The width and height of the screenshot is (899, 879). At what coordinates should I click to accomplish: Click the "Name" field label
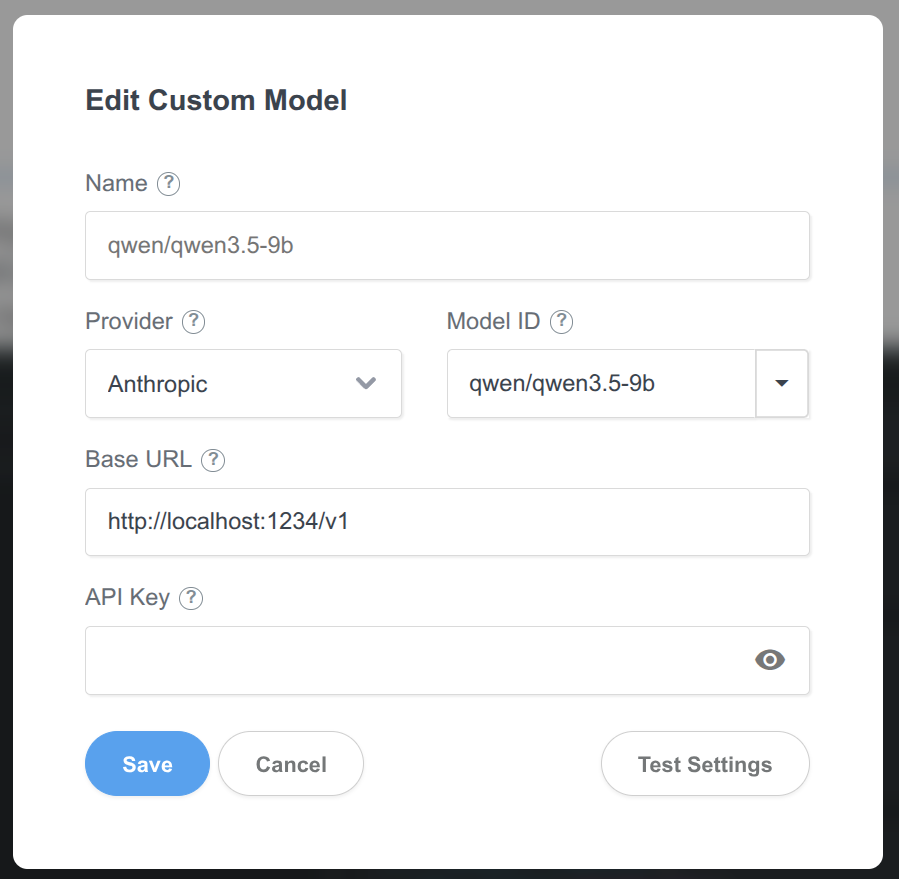[116, 184]
